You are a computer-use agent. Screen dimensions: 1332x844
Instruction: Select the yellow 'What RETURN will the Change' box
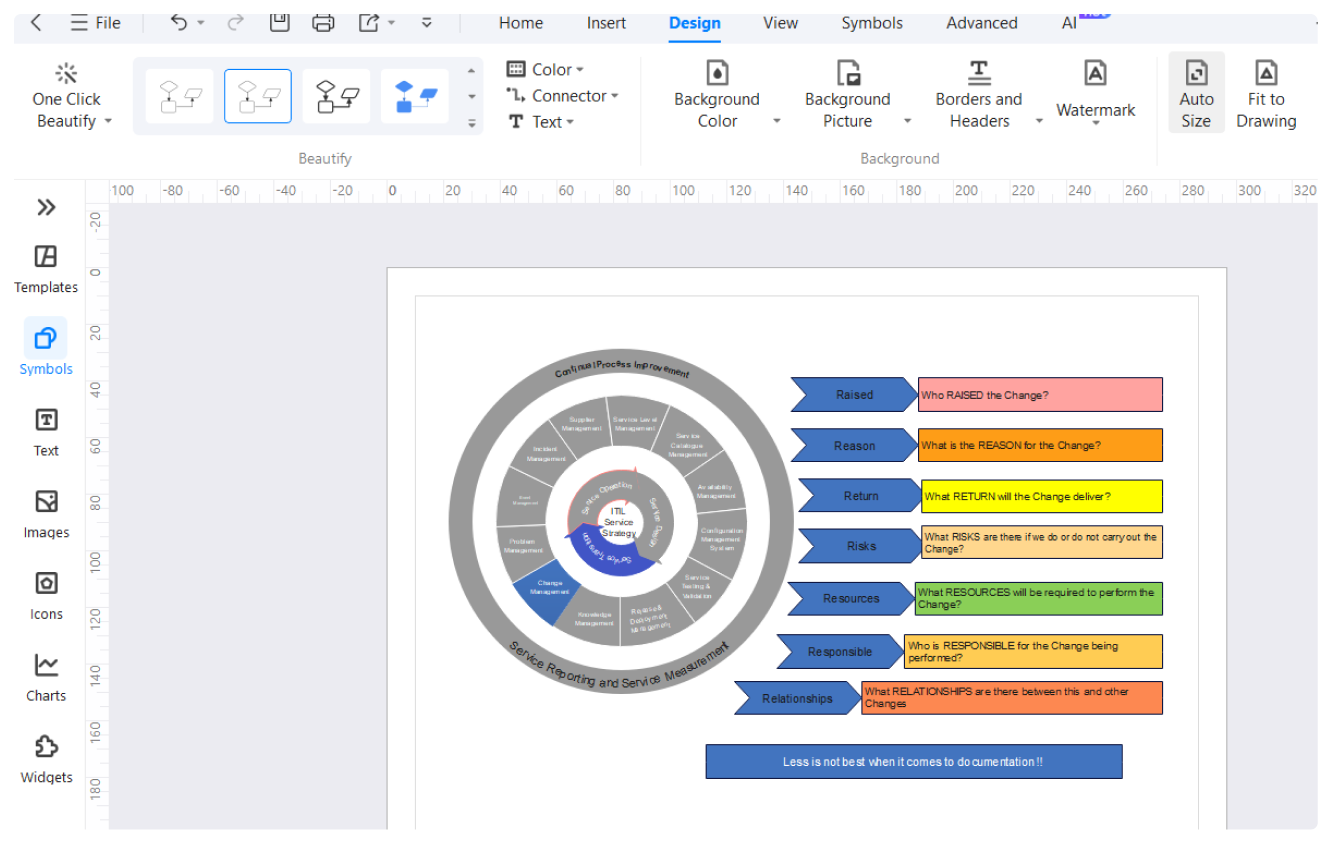1042,496
